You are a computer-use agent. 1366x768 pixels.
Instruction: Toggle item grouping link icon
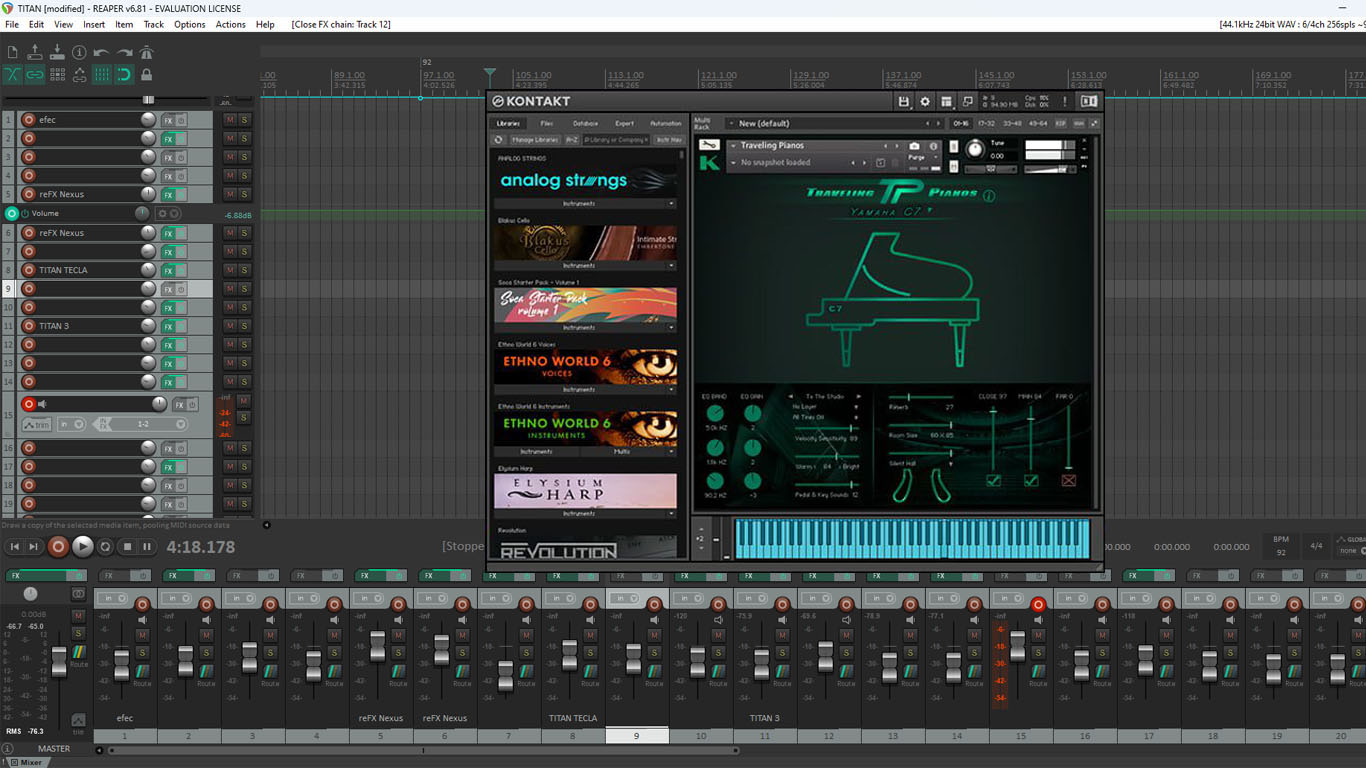[35, 74]
